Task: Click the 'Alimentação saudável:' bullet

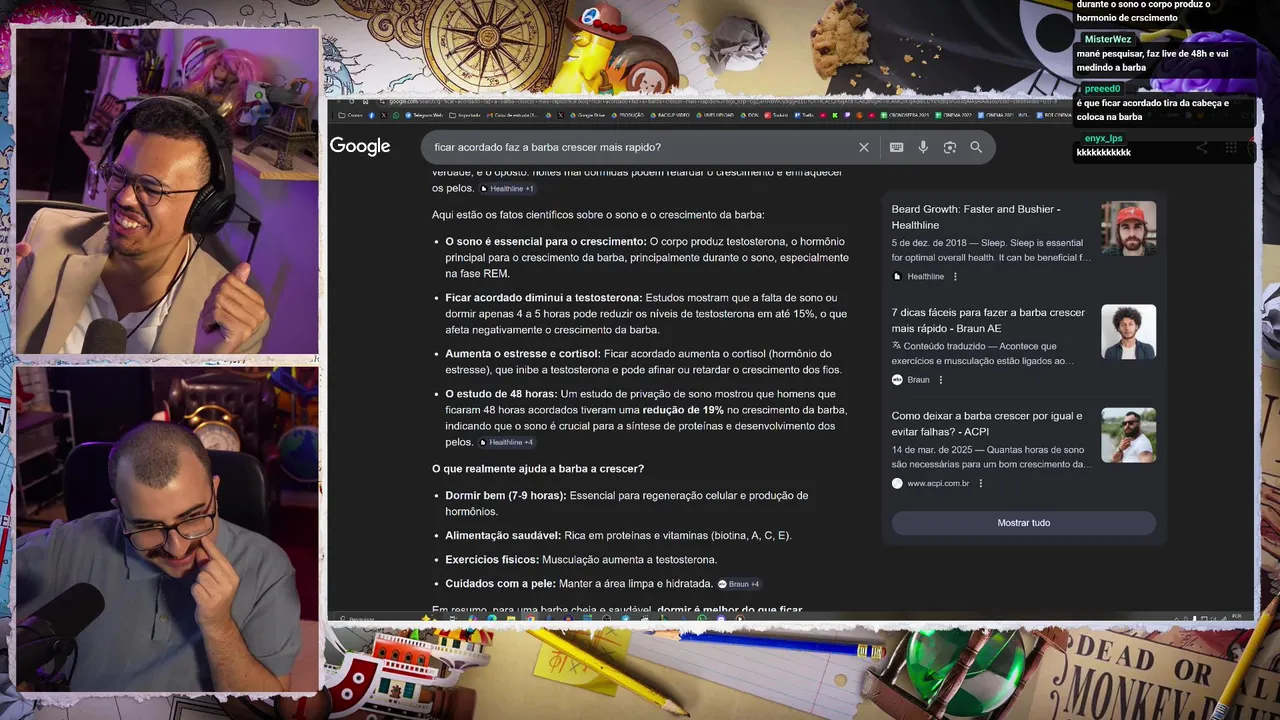Action: pyautogui.click(x=503, y=536)
